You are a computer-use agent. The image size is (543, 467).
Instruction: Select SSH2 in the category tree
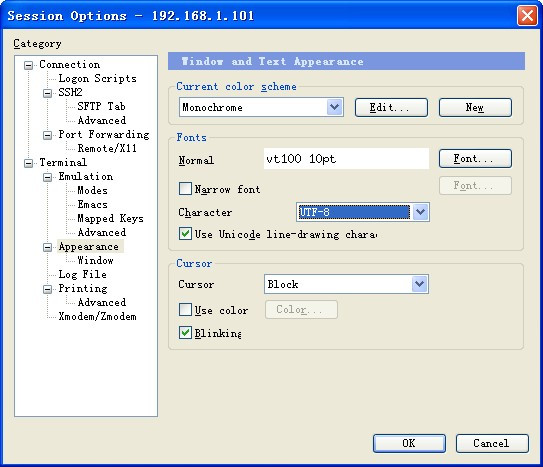(x=70, y=92)
